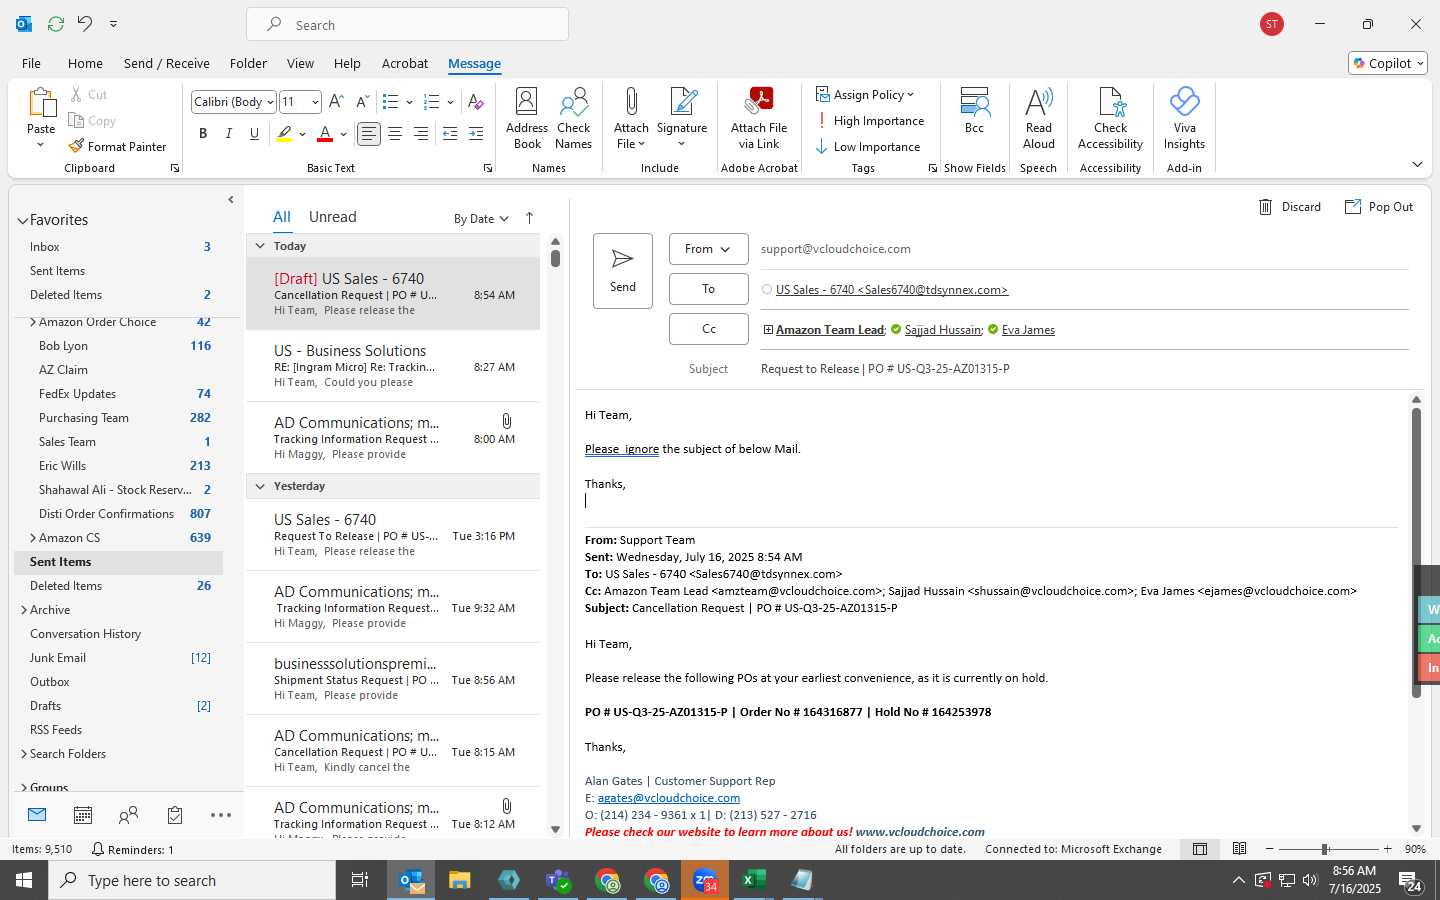Toggle underline formatting
This screenshot has height=900, width=1440.
[255, 133]
